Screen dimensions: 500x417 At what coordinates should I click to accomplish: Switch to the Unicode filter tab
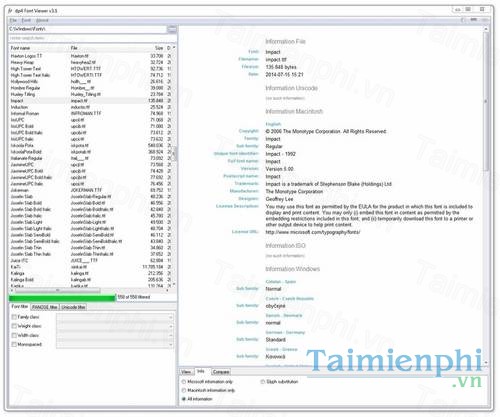[x=73, y=307]
